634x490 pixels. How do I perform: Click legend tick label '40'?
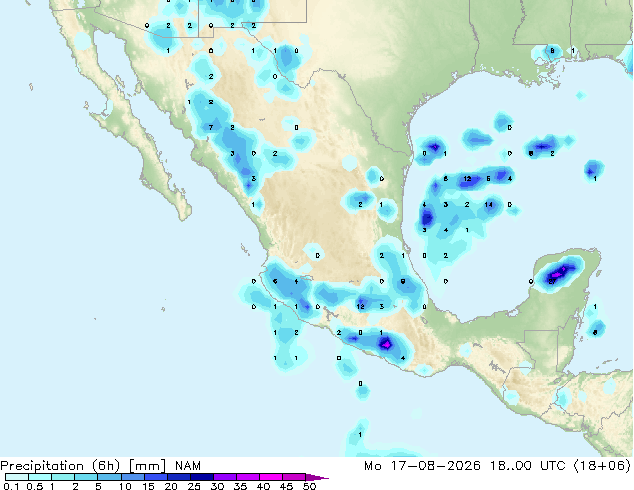(x=263, y=486)
